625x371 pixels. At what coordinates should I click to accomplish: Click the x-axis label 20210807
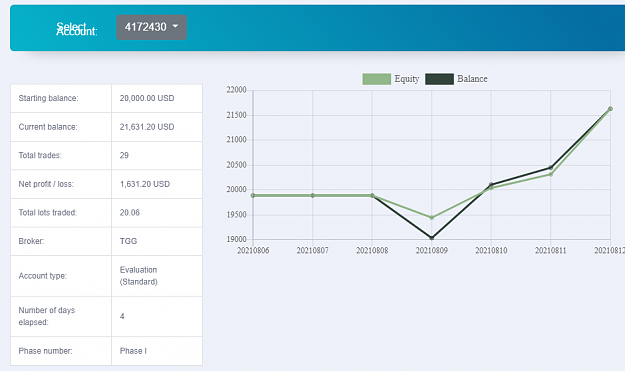tap(312, 251)
